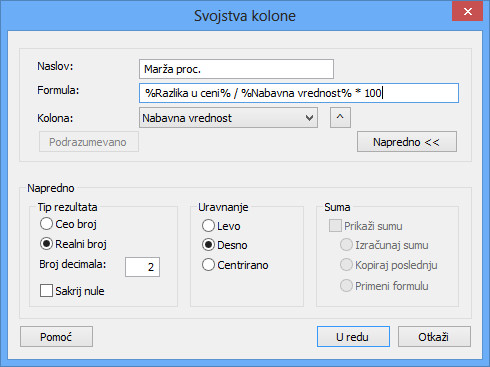Click the Broj decimala input field
Screen dimensions: 490x367
click(142, 267)
